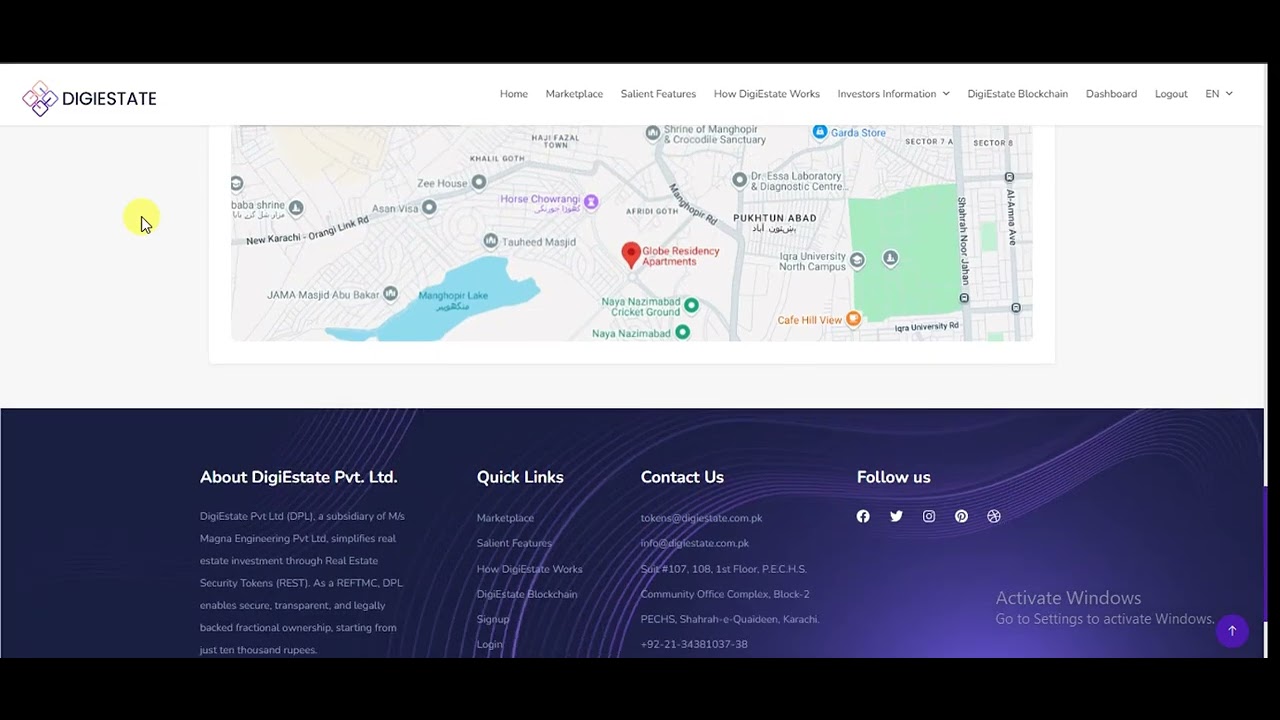Open Facebook page in Follow us
The width and height of the screenshot is (1280, 720).
[863, 516]
